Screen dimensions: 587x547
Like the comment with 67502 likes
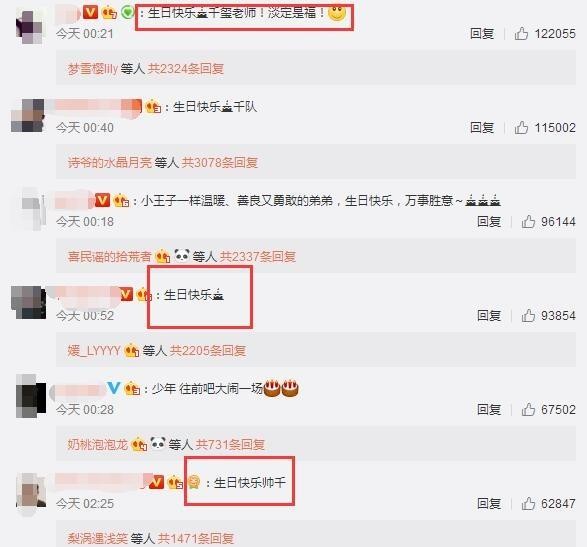528,410
